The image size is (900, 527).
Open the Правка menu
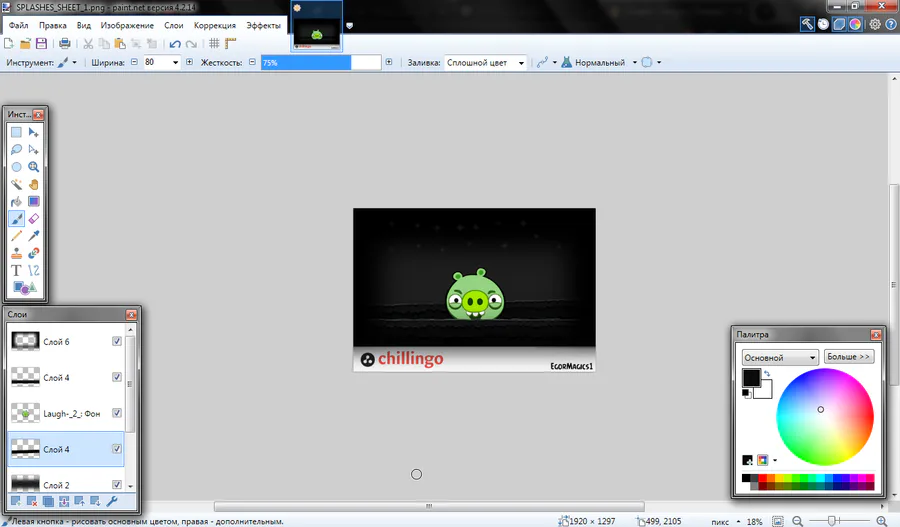point(53,25)
